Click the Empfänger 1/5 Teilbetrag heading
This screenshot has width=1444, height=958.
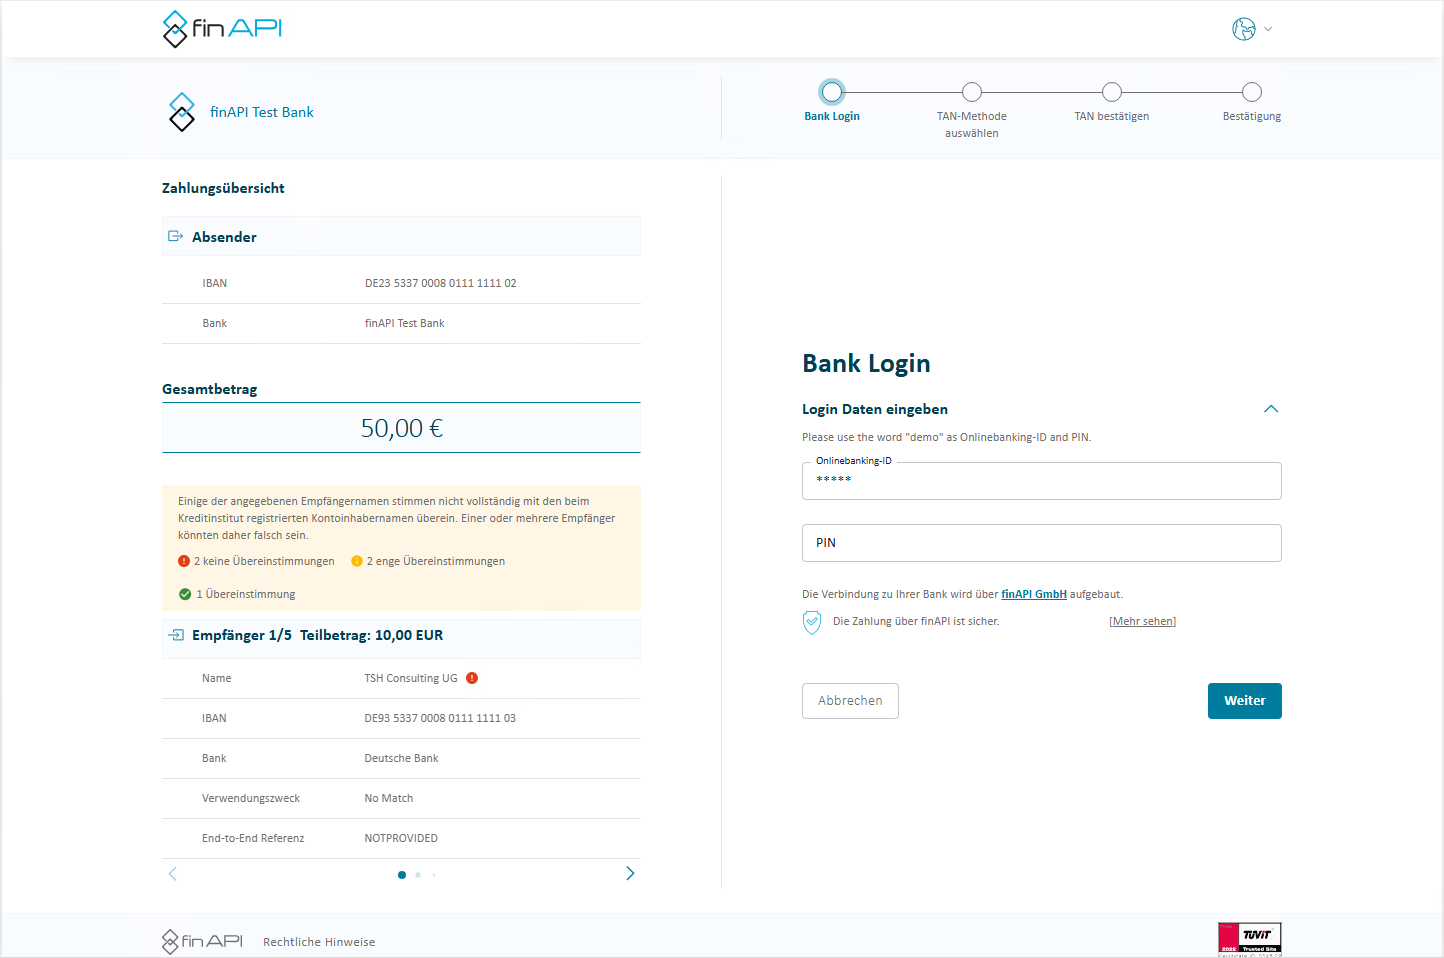[318, 635]
